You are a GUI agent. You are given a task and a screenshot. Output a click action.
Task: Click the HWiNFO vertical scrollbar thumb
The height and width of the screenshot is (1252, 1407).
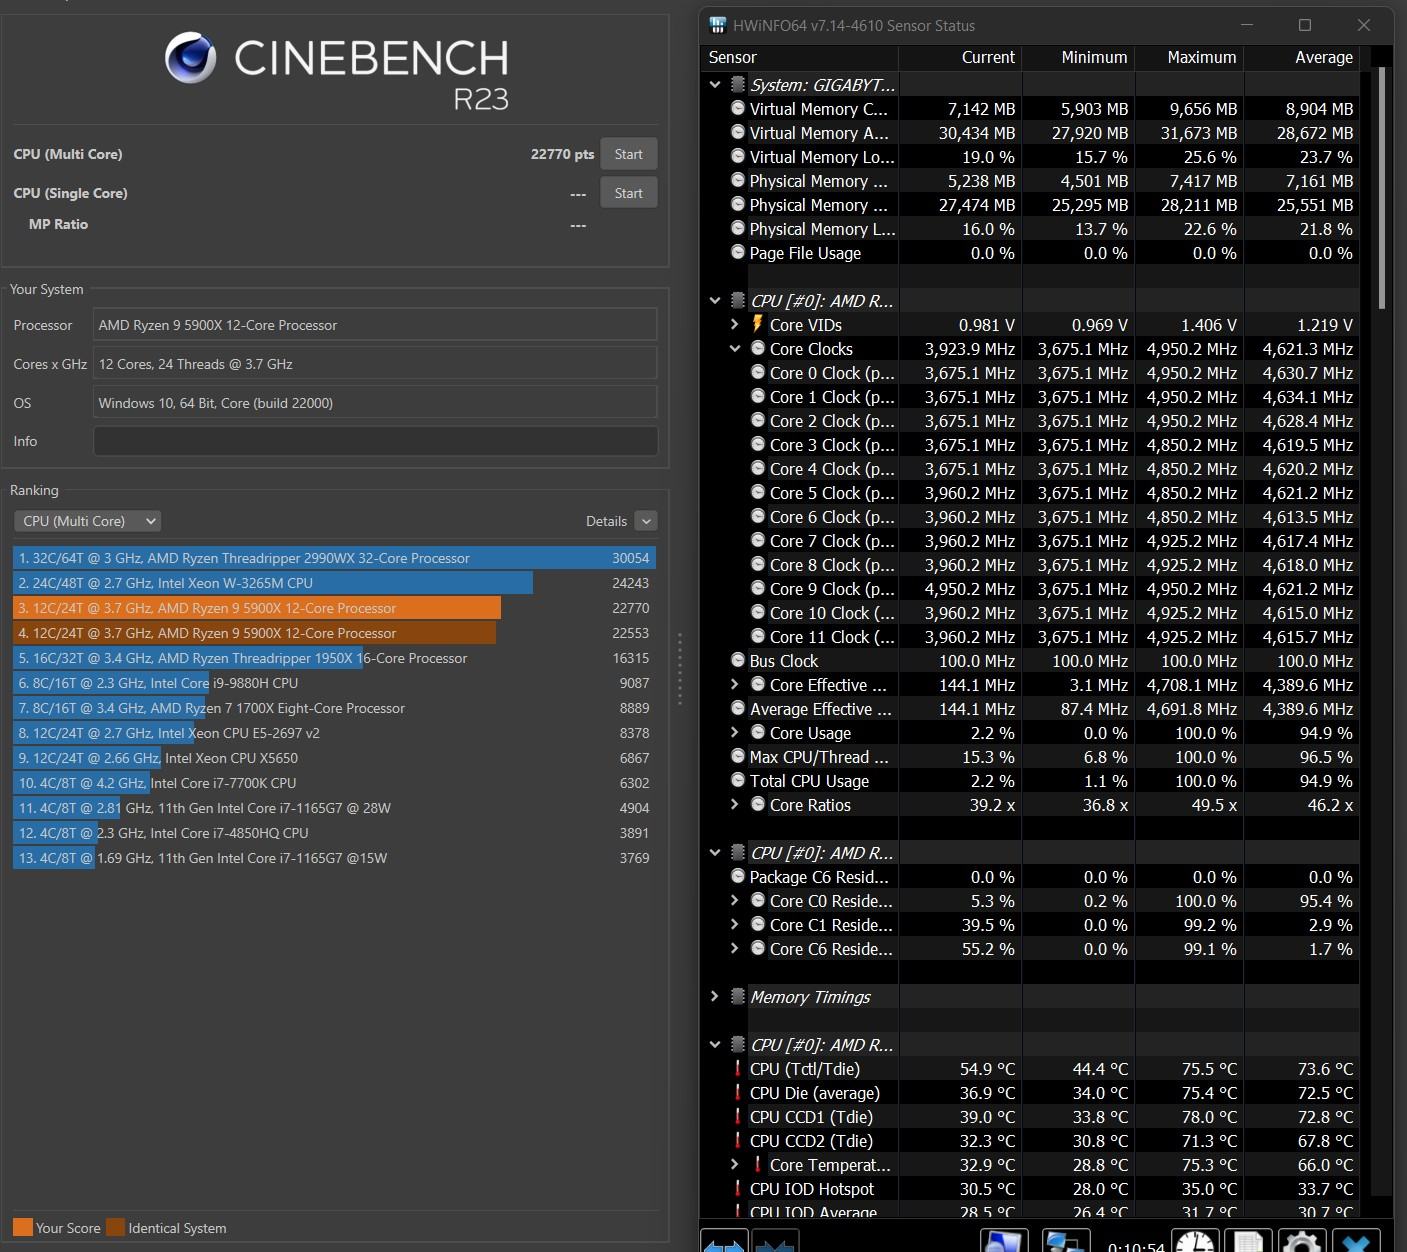tap(1382, 188)
